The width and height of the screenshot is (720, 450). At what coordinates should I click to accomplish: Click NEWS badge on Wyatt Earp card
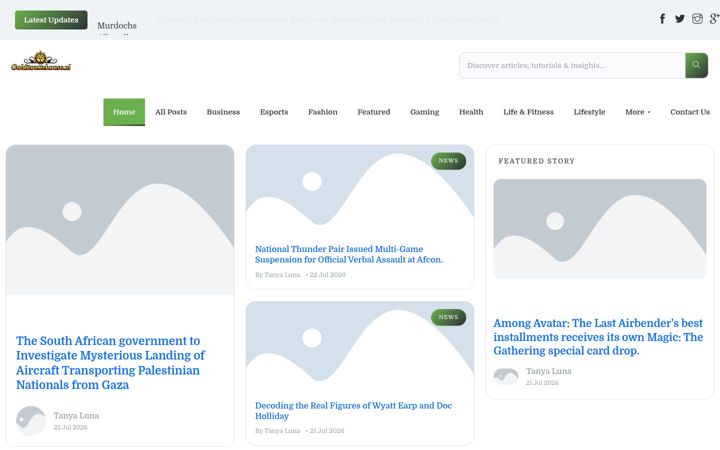click(x=448, y=317)
